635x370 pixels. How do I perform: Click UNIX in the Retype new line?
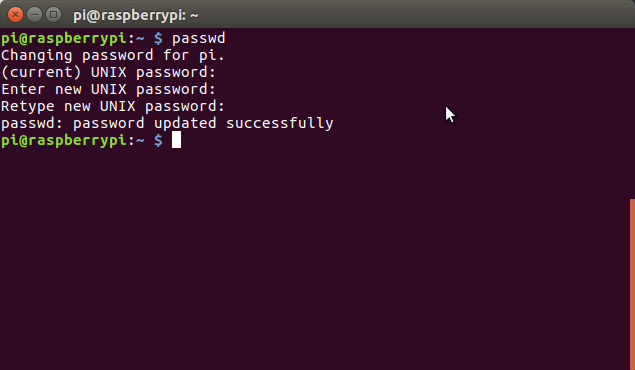[117, 106]
